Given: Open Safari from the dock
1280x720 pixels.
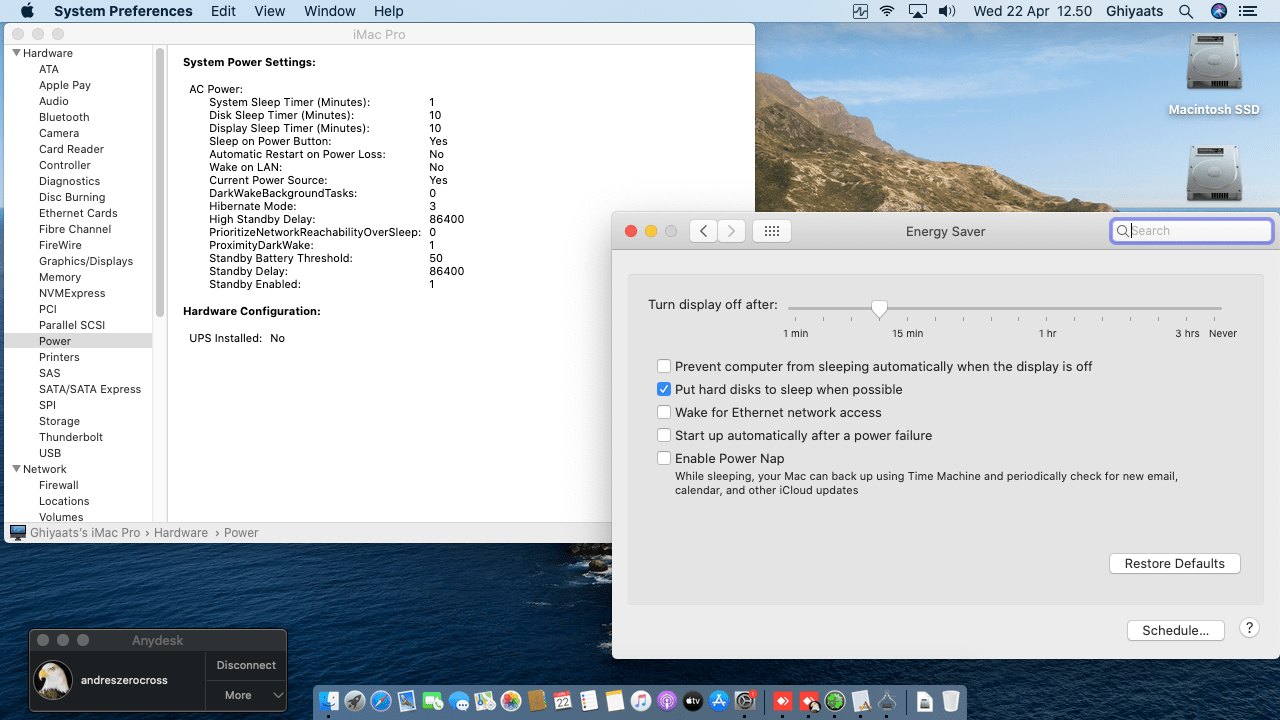Looking at the screenshot, I should coord(381,702).
